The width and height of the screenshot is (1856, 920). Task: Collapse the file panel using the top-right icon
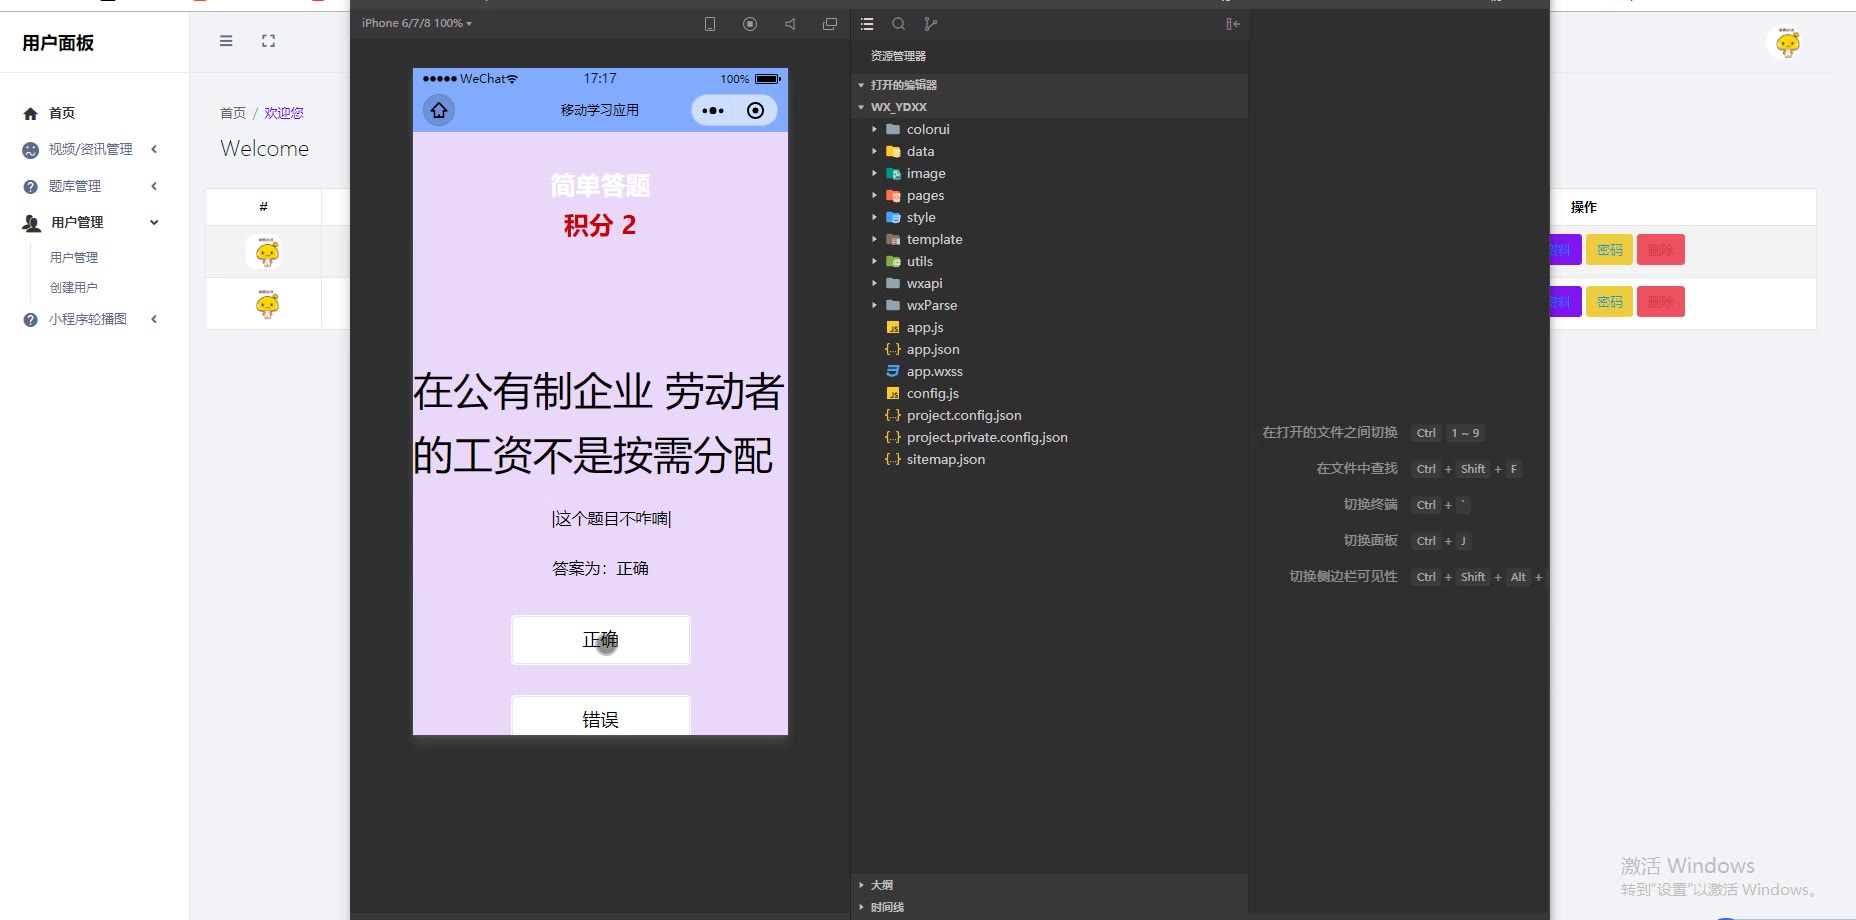point(1233,24)
